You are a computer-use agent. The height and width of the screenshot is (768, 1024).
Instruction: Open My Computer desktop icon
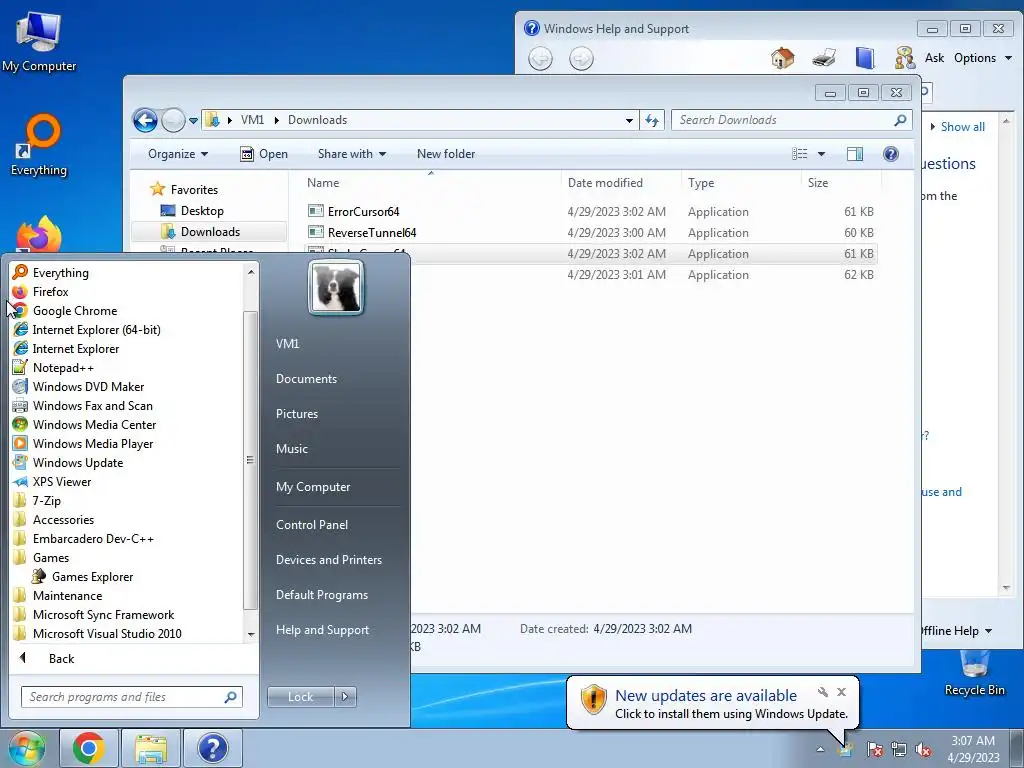point(39,40)
